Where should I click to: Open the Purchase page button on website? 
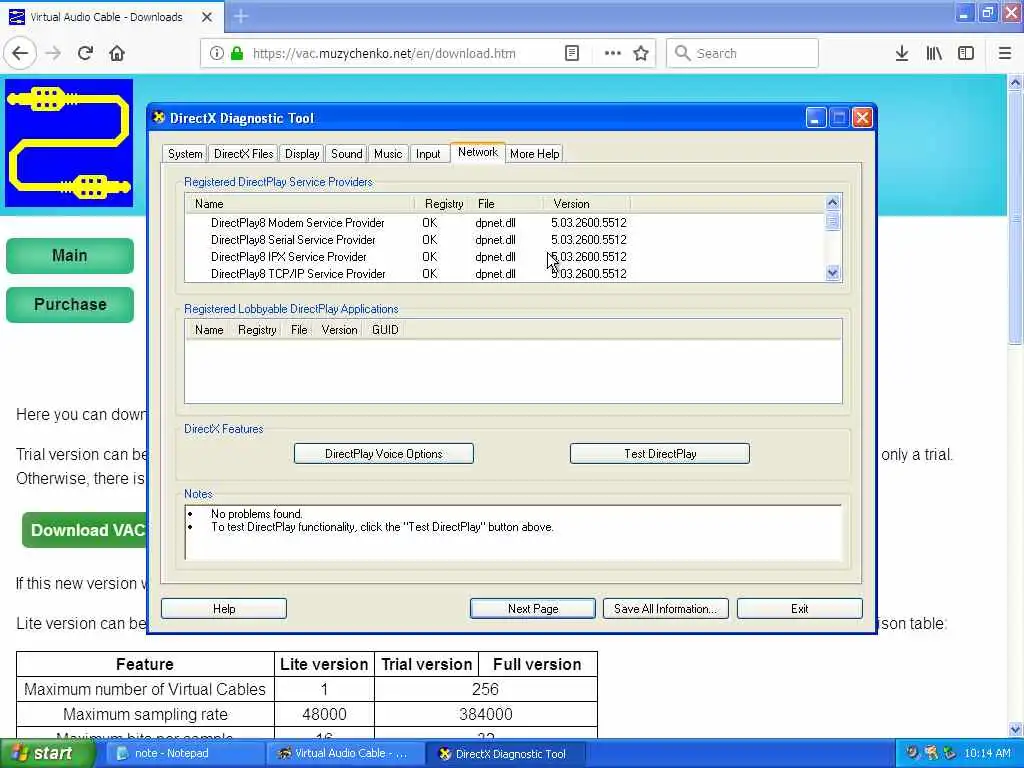tap(70, 304)
